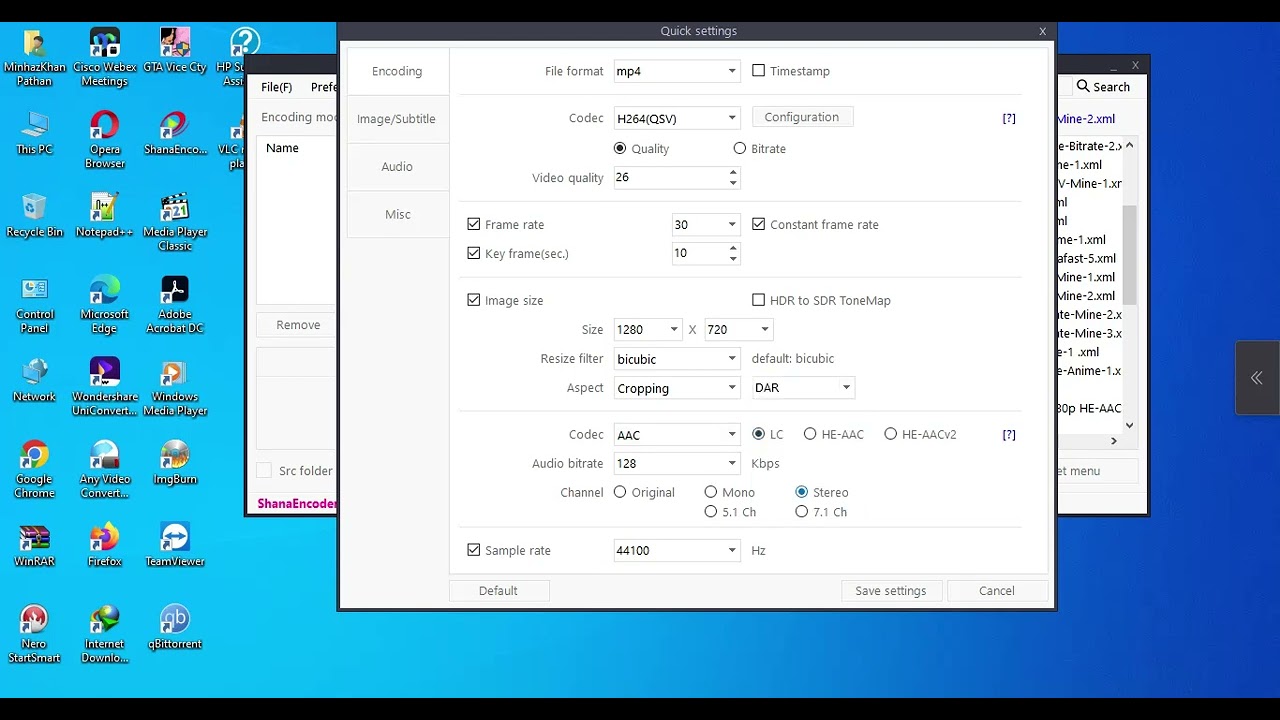Select the qBittorrent desktop icon
The image size is (1280, 720).
tap(174, 628)
